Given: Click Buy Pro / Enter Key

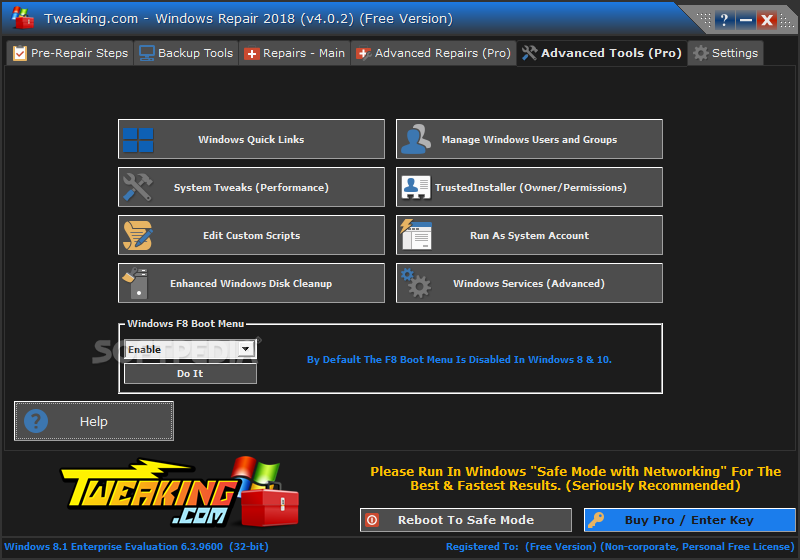Looking at the screenshot, I should click(689, 520).
